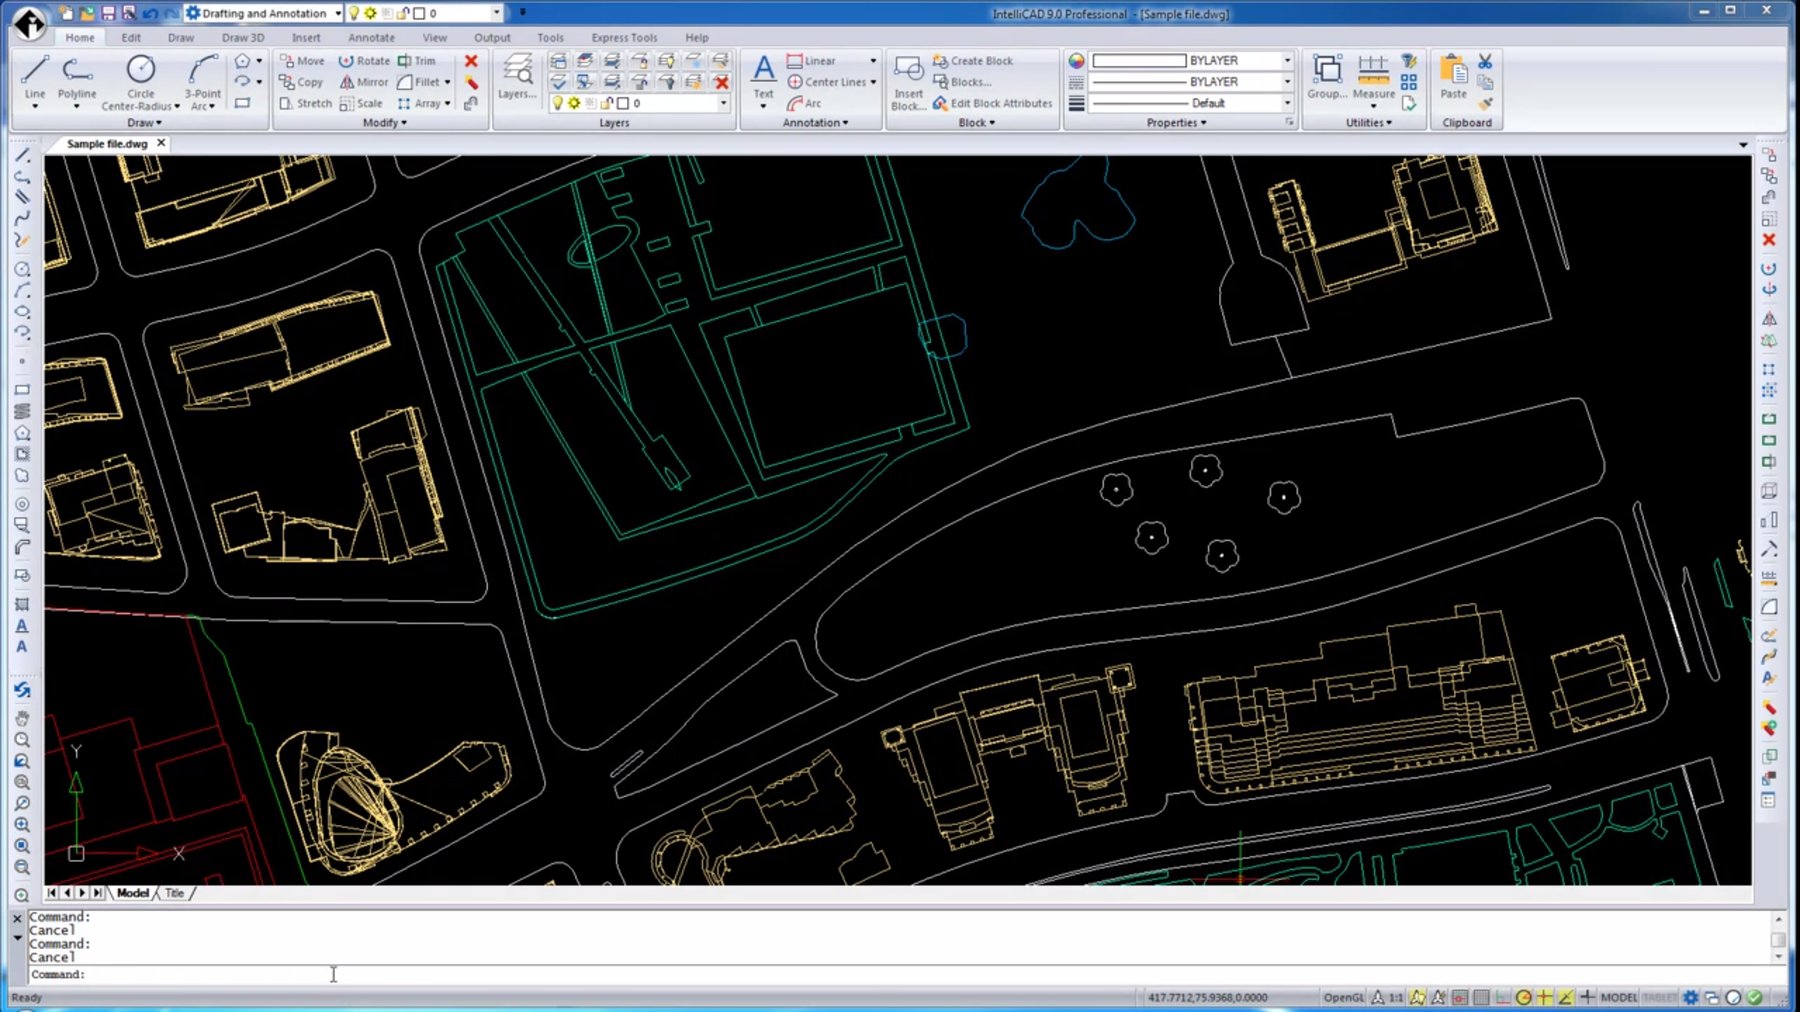Switch to the Annotate ribbon tab
The height and width of the screenshot is (1012, 1800).
click(x=370, y=37)
